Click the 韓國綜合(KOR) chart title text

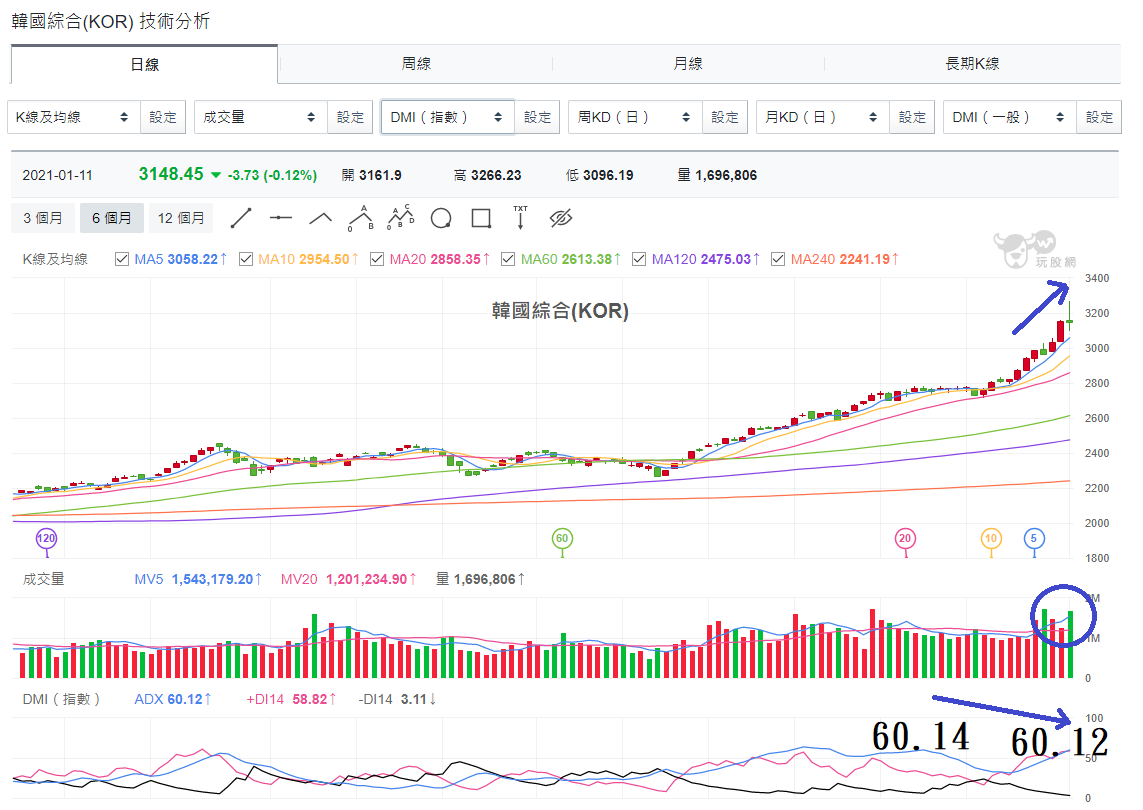[x=560, y=311]
